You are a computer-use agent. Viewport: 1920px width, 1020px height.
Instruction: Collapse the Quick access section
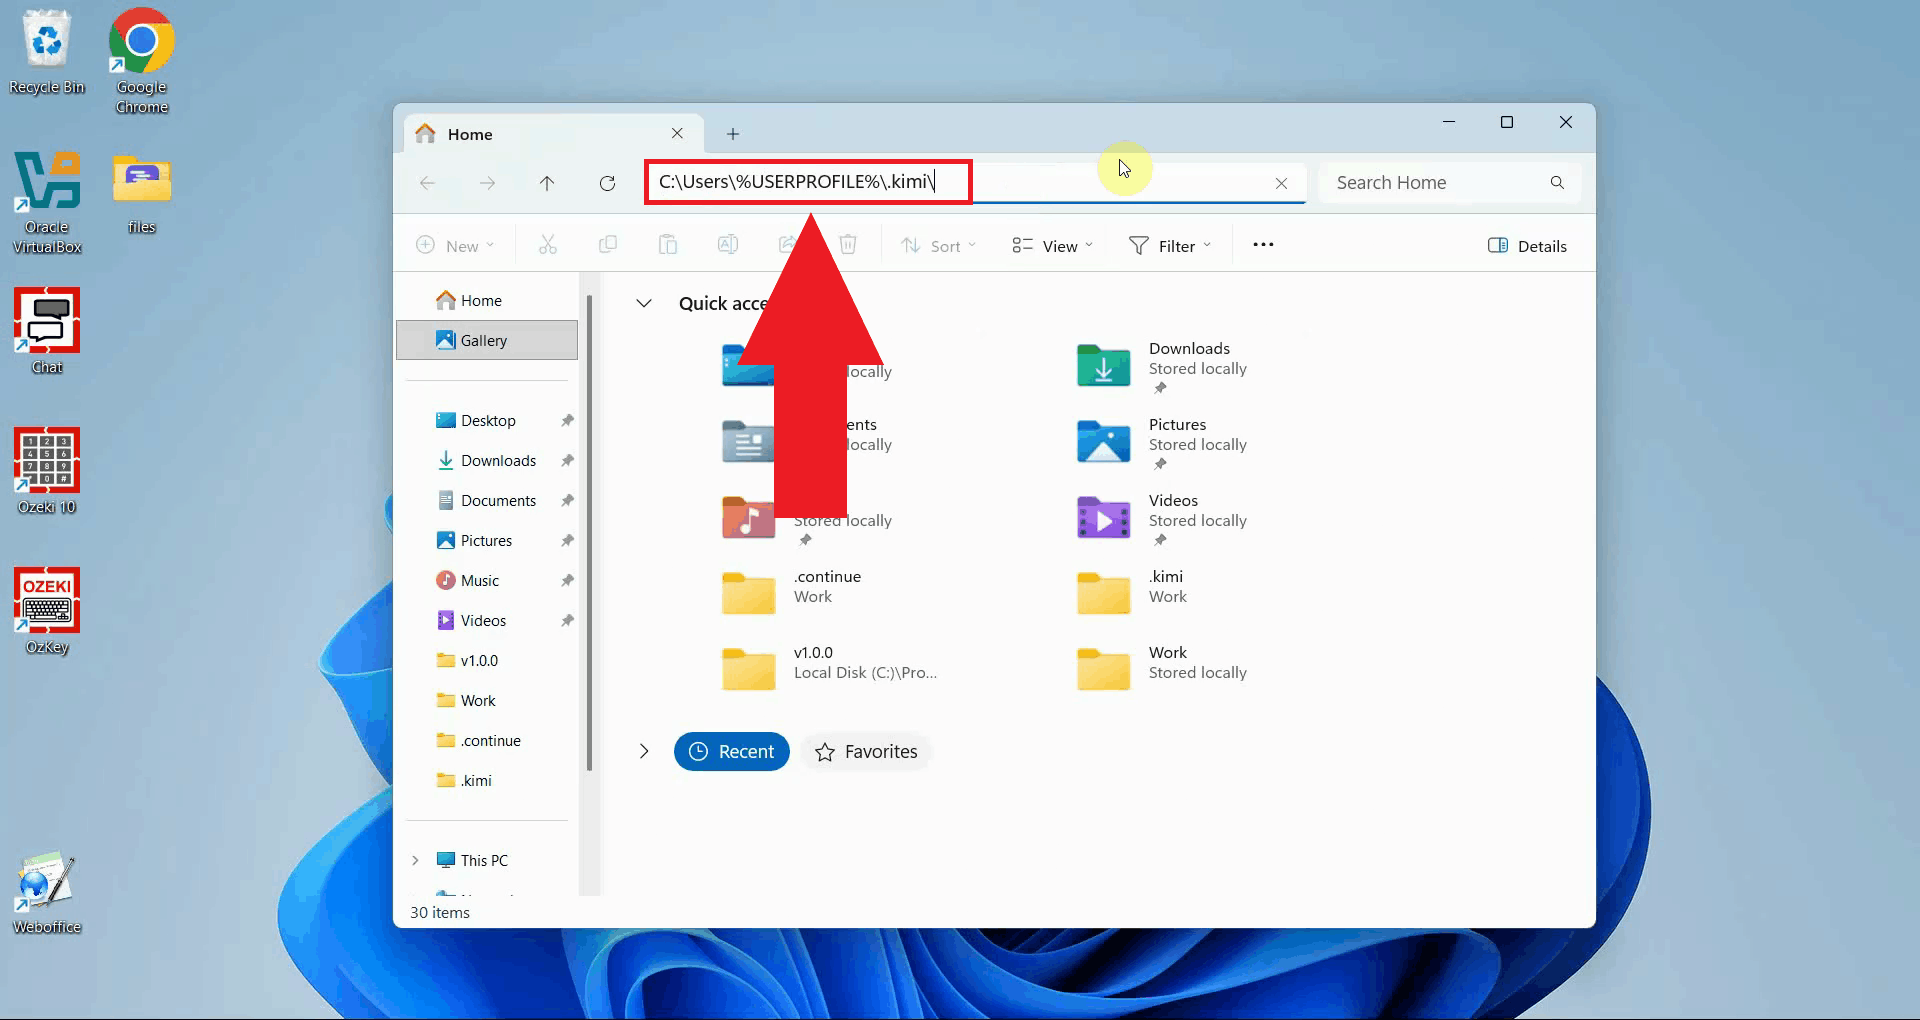tap(644, 303)
